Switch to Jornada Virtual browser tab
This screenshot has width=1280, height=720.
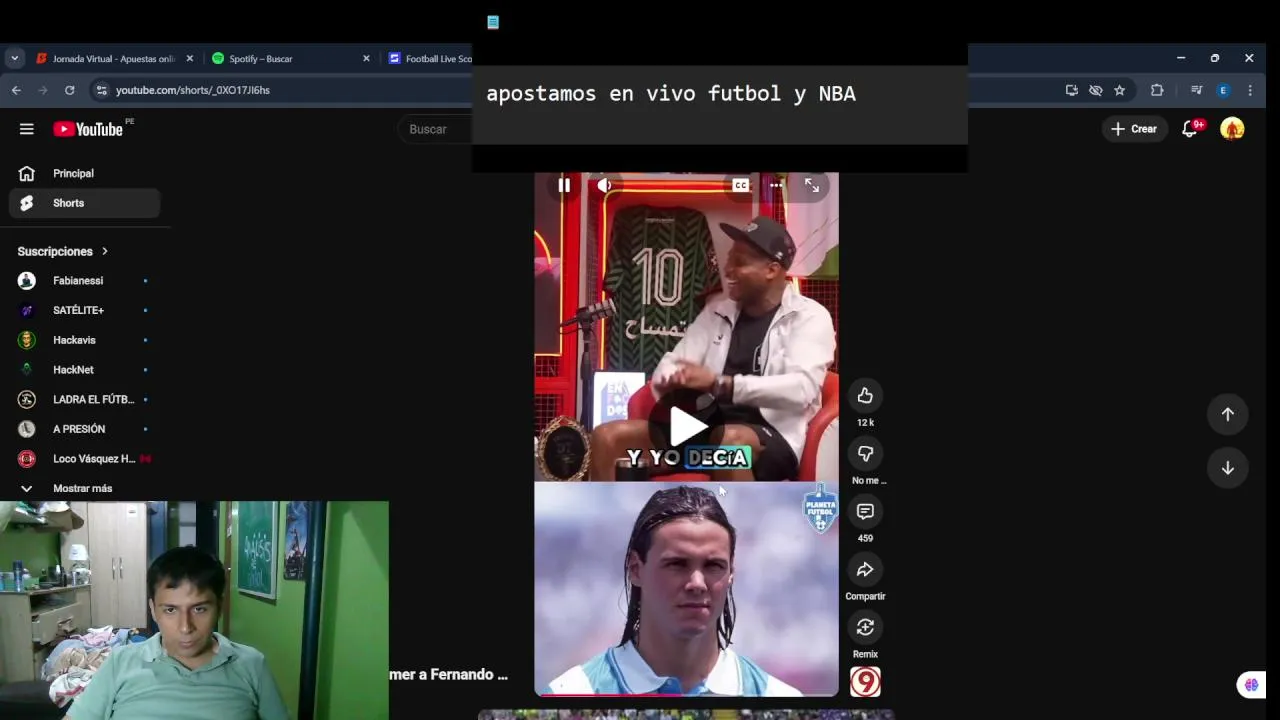tap(113, 59)
